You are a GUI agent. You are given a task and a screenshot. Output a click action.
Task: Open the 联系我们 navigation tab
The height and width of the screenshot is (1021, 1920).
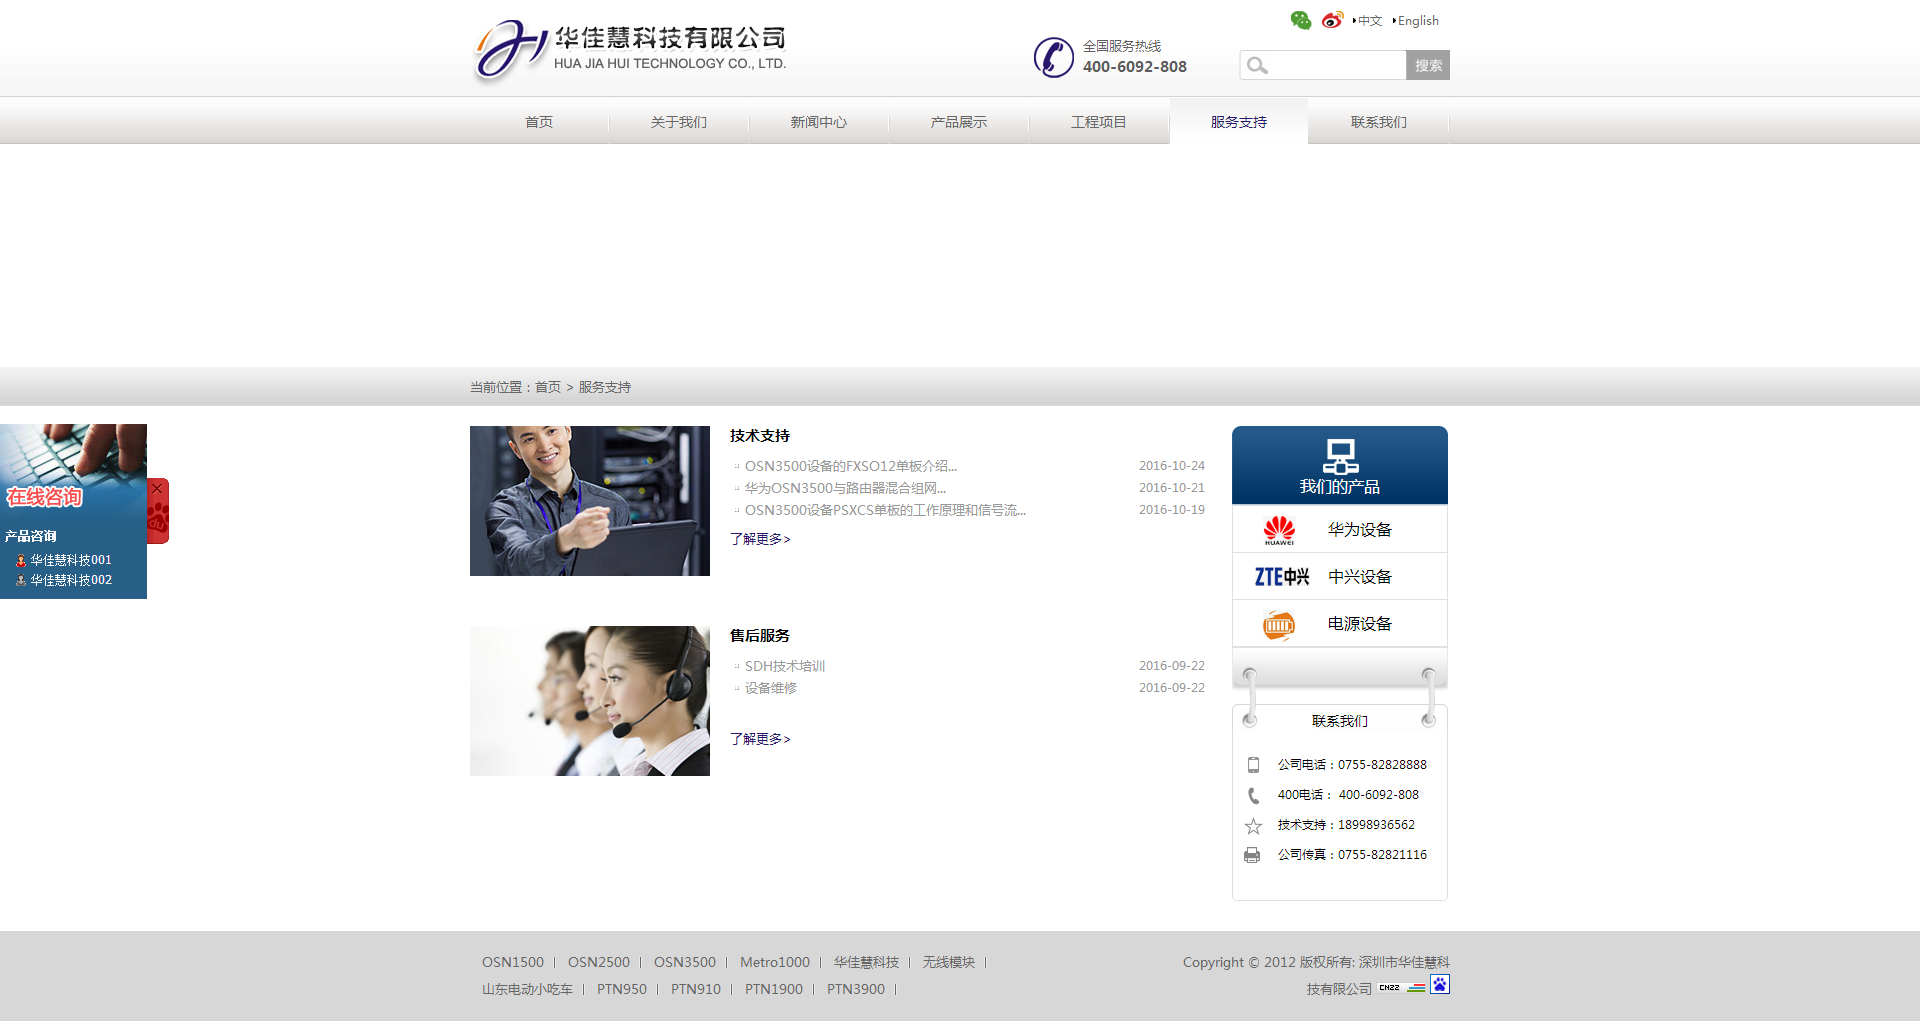coord(1379,122)
